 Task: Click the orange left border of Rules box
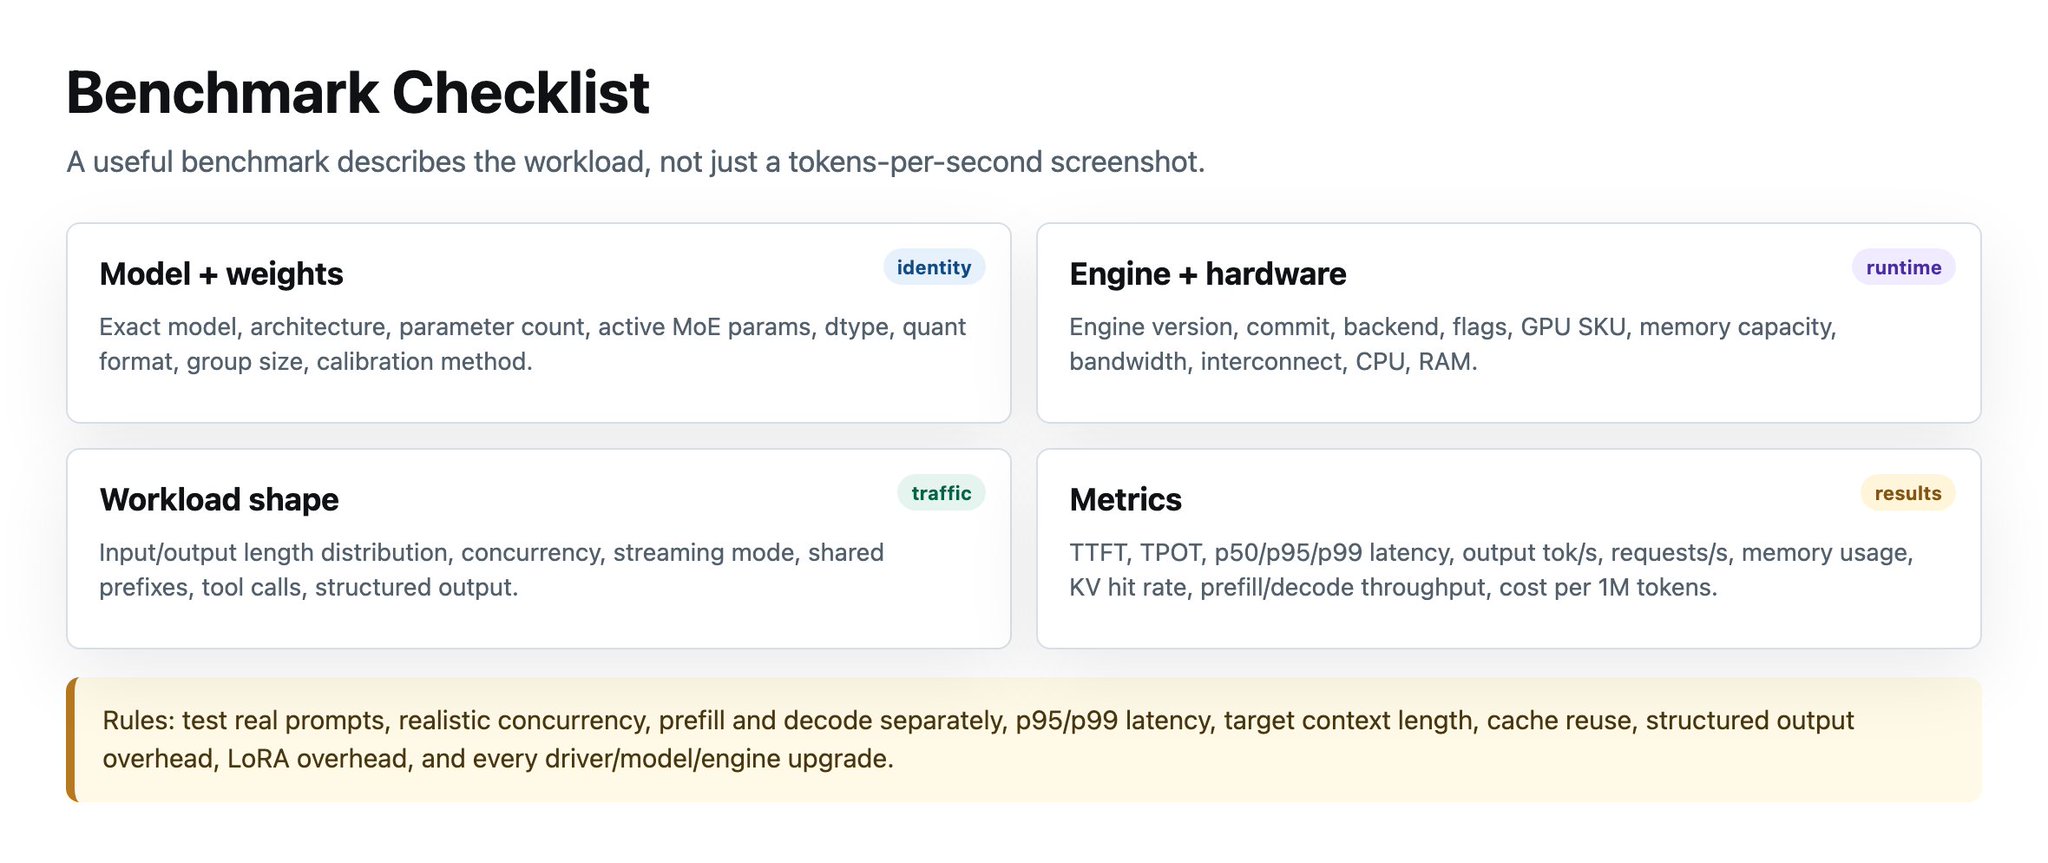[70, 740]
